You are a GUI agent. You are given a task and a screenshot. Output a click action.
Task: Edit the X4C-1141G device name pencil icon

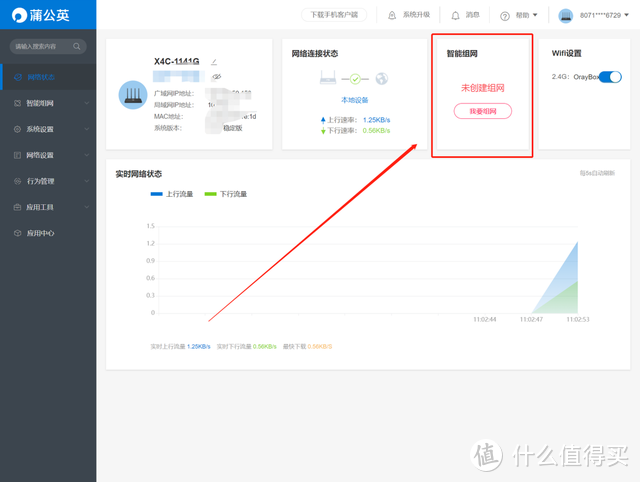click(x=214, y=62)
